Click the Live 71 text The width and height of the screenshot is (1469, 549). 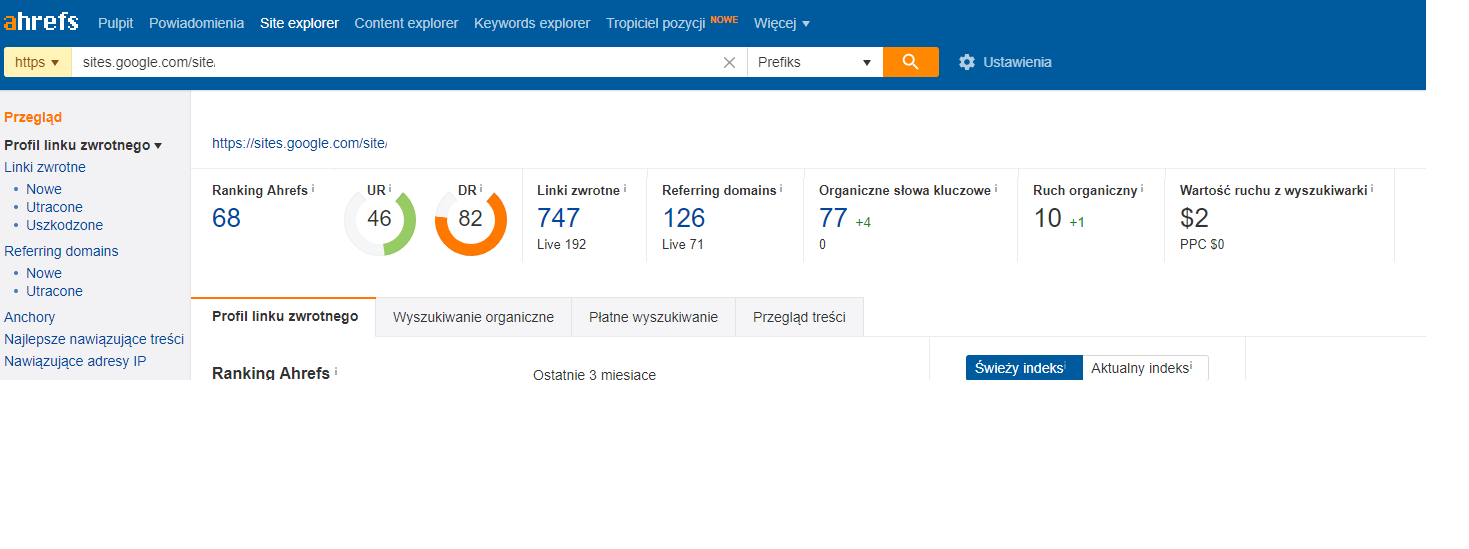tap(683, 244)
